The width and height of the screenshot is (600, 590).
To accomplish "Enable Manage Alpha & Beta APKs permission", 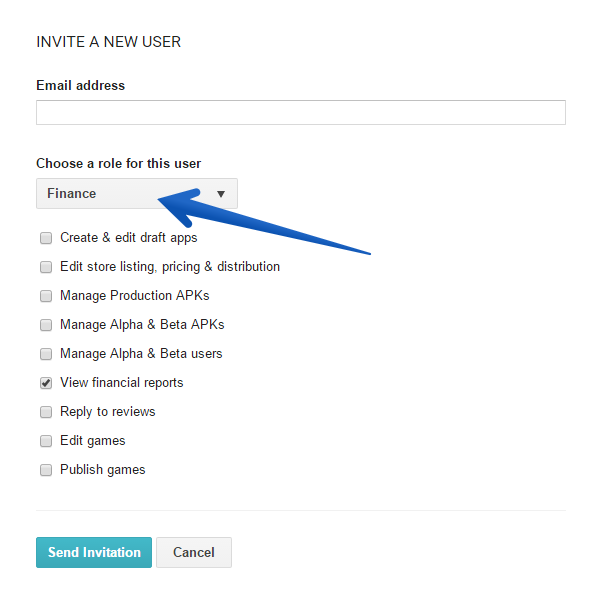I will pos(46,325).
